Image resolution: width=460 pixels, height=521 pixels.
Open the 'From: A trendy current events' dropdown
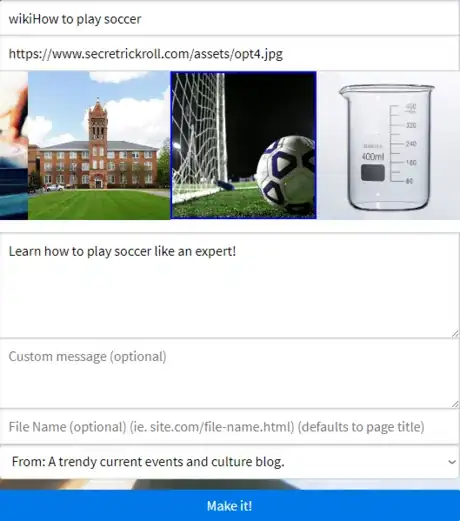pyautogui.click(x=230, y=462)
